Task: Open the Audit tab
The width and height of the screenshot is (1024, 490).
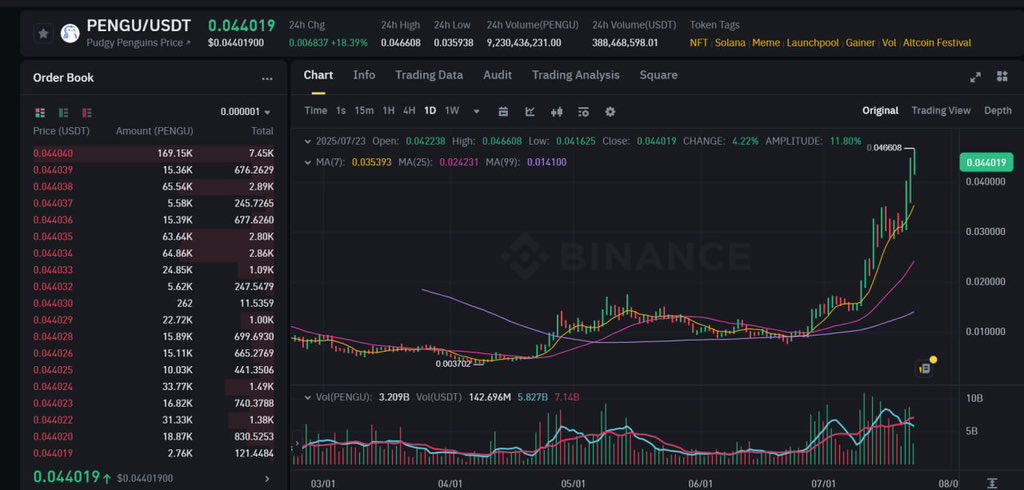Action: tap(497, 75)
